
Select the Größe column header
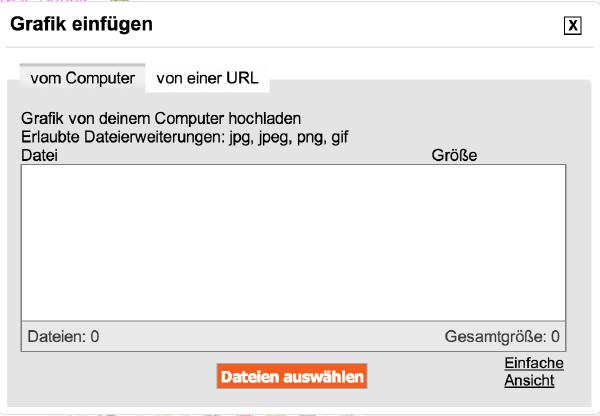point(454,155)
